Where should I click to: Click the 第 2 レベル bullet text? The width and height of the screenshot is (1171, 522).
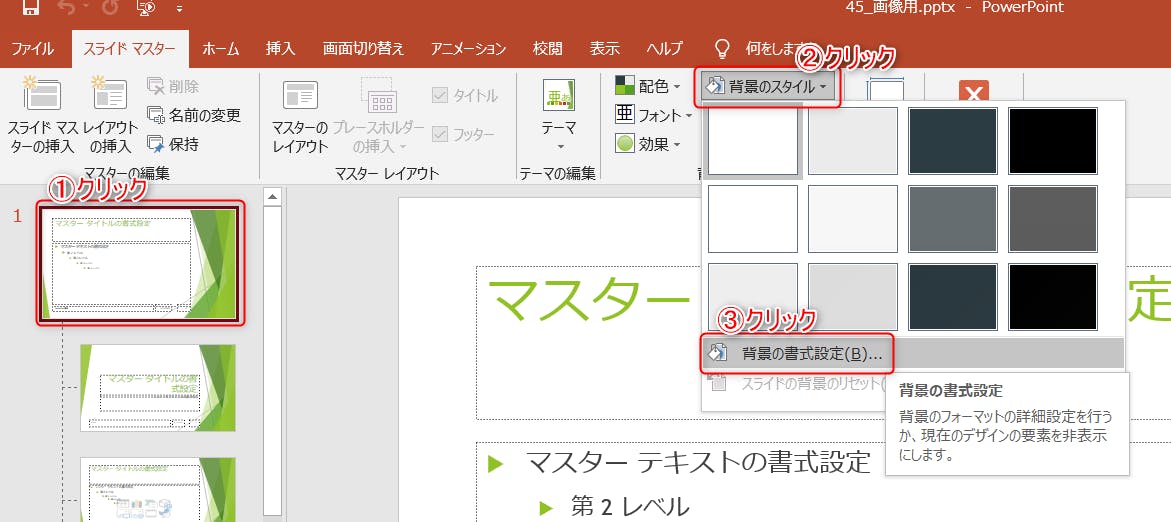coord(630,506)
